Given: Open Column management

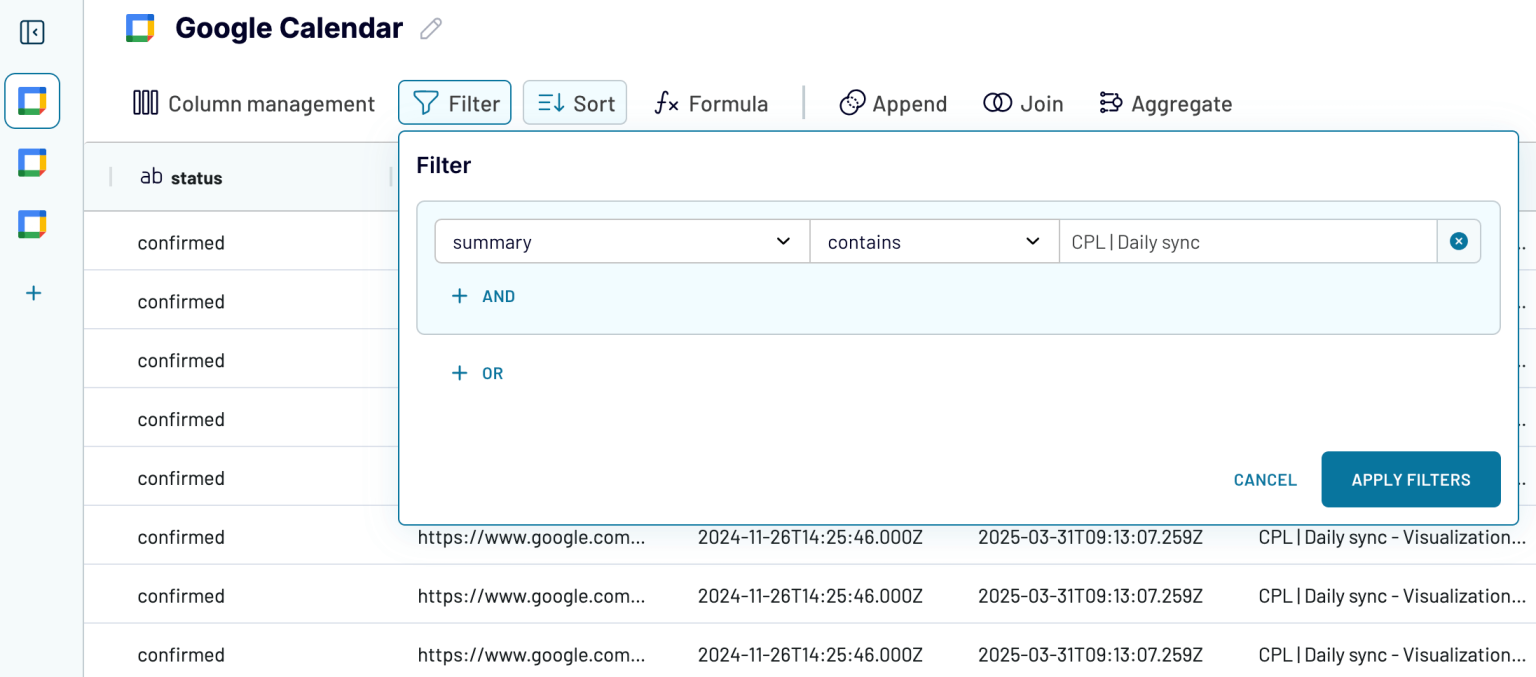Looking at the screenshot, I should [253, 103].
